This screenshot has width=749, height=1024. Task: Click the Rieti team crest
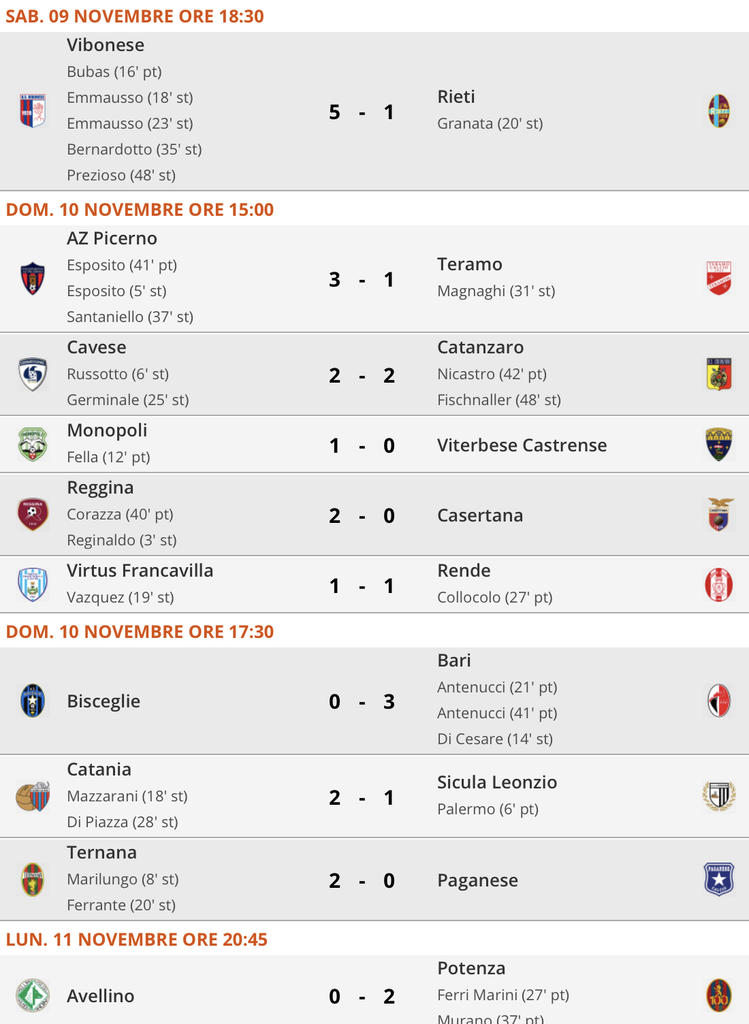718,110
